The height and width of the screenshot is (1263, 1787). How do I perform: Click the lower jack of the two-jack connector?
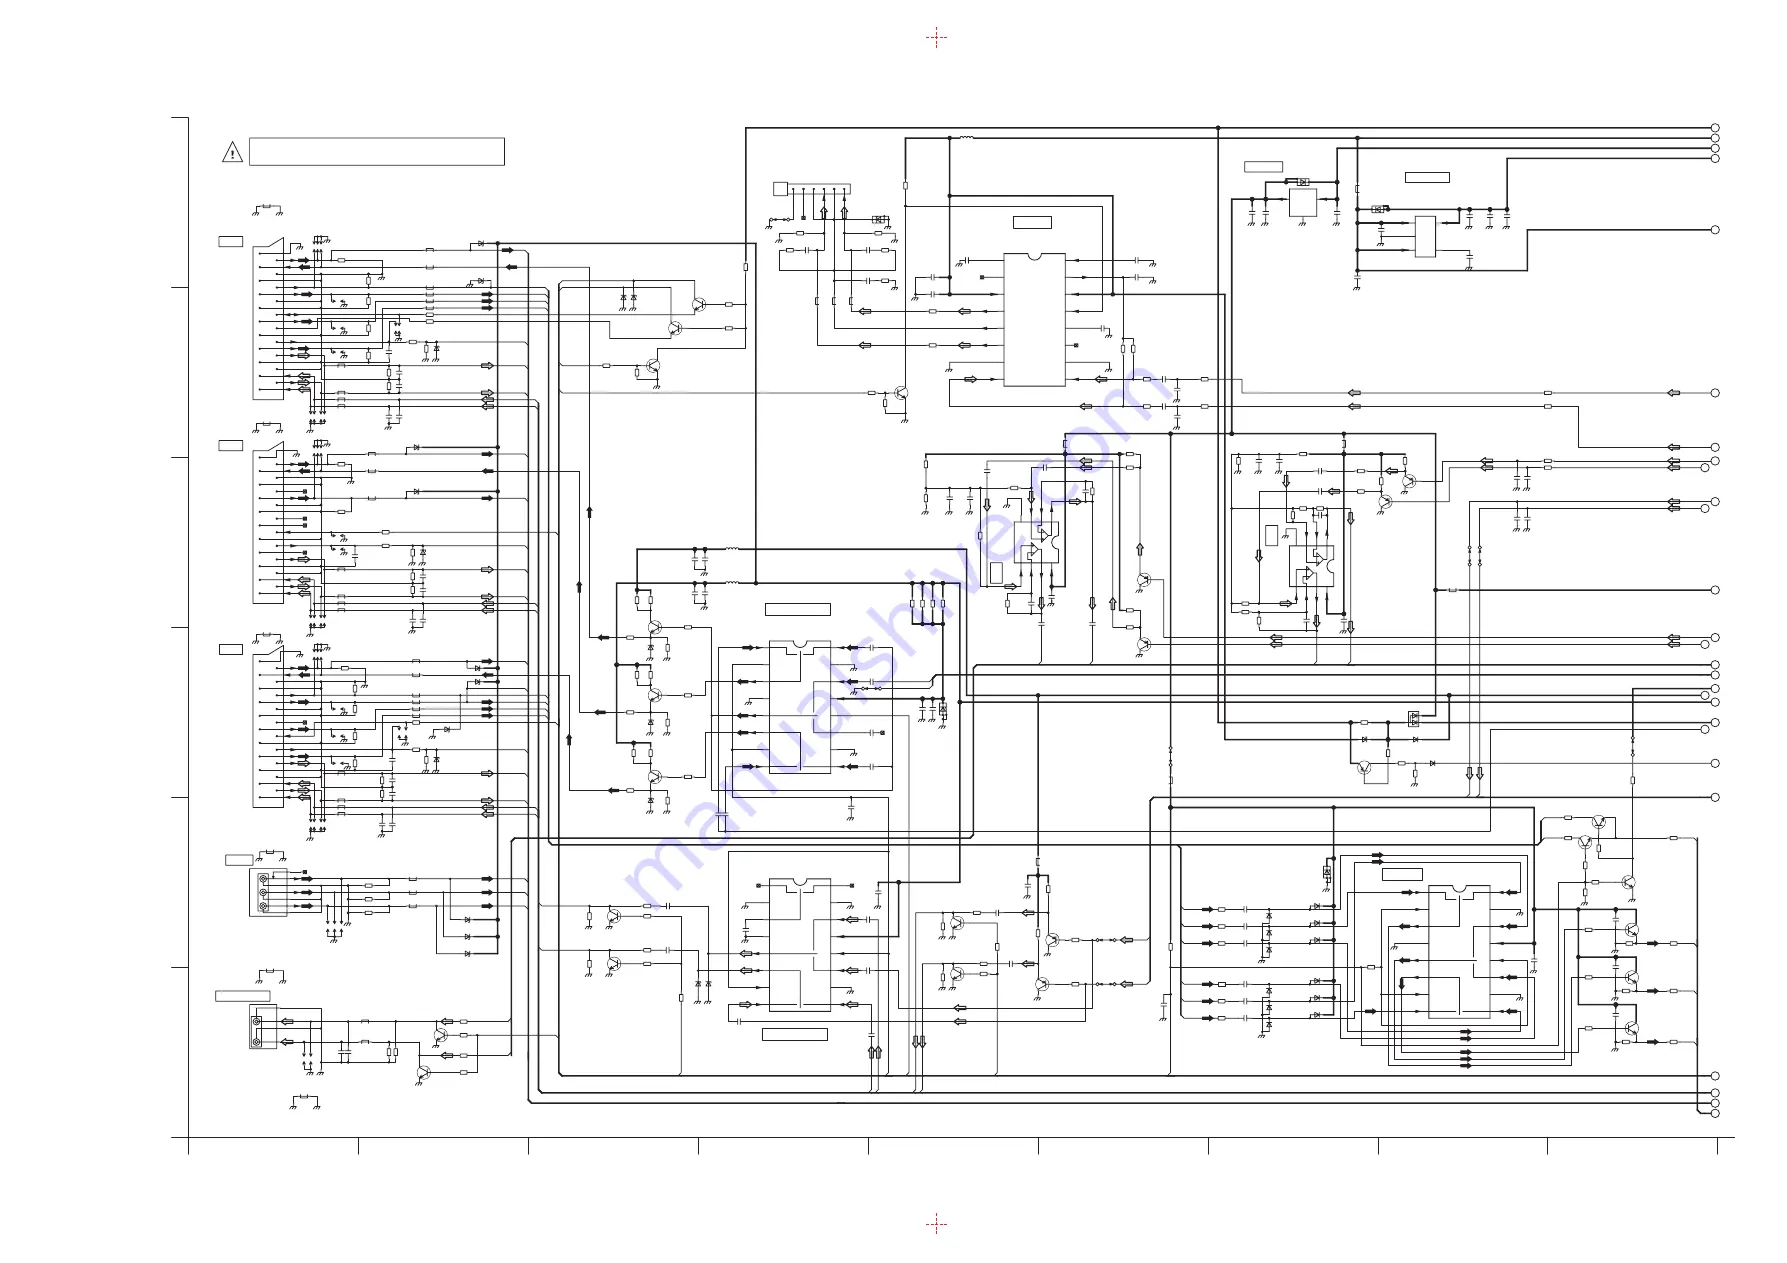click(x=257, y=1042)
